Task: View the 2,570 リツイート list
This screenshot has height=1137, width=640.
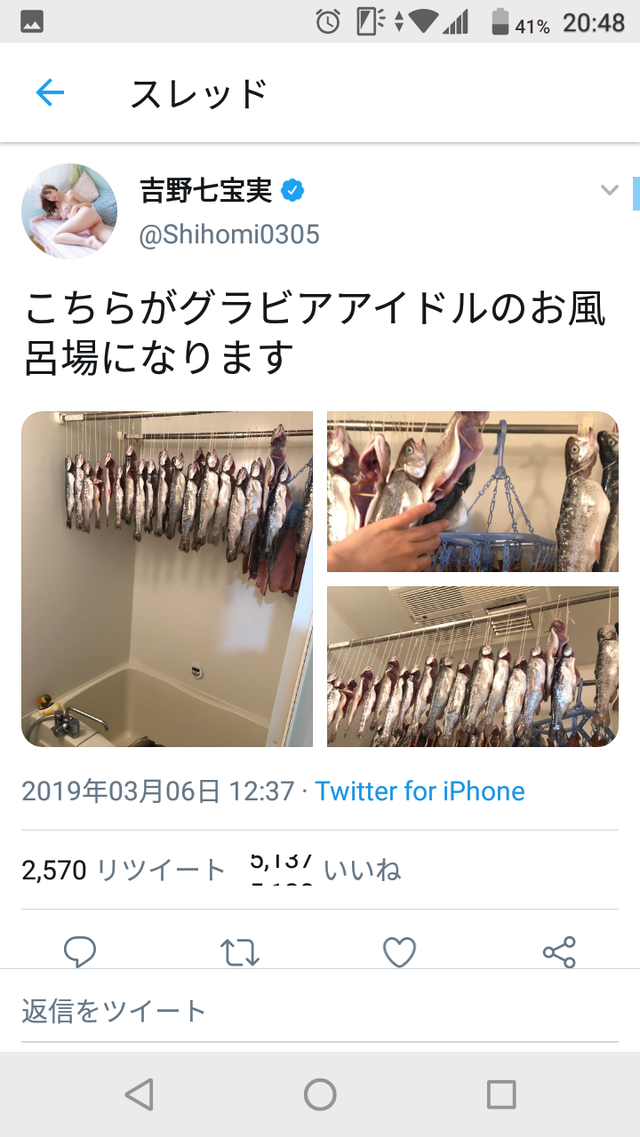Action: click(x=123, y=869)
